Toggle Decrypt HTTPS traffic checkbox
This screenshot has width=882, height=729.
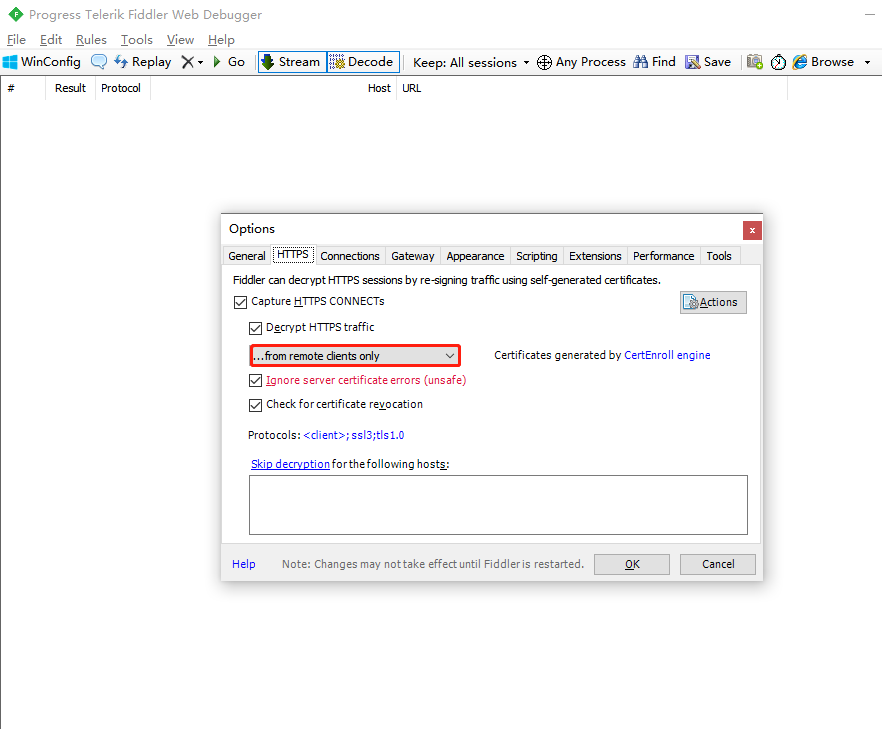click(x=255, y=328)
